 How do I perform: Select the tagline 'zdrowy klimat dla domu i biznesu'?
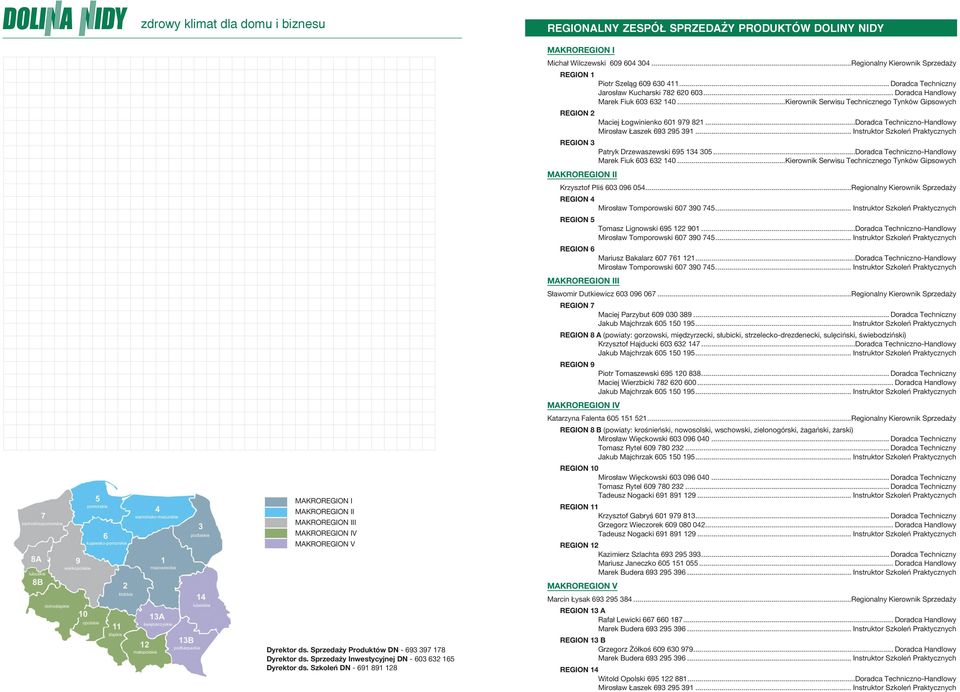pyautogui.click(x=233, y=24)
